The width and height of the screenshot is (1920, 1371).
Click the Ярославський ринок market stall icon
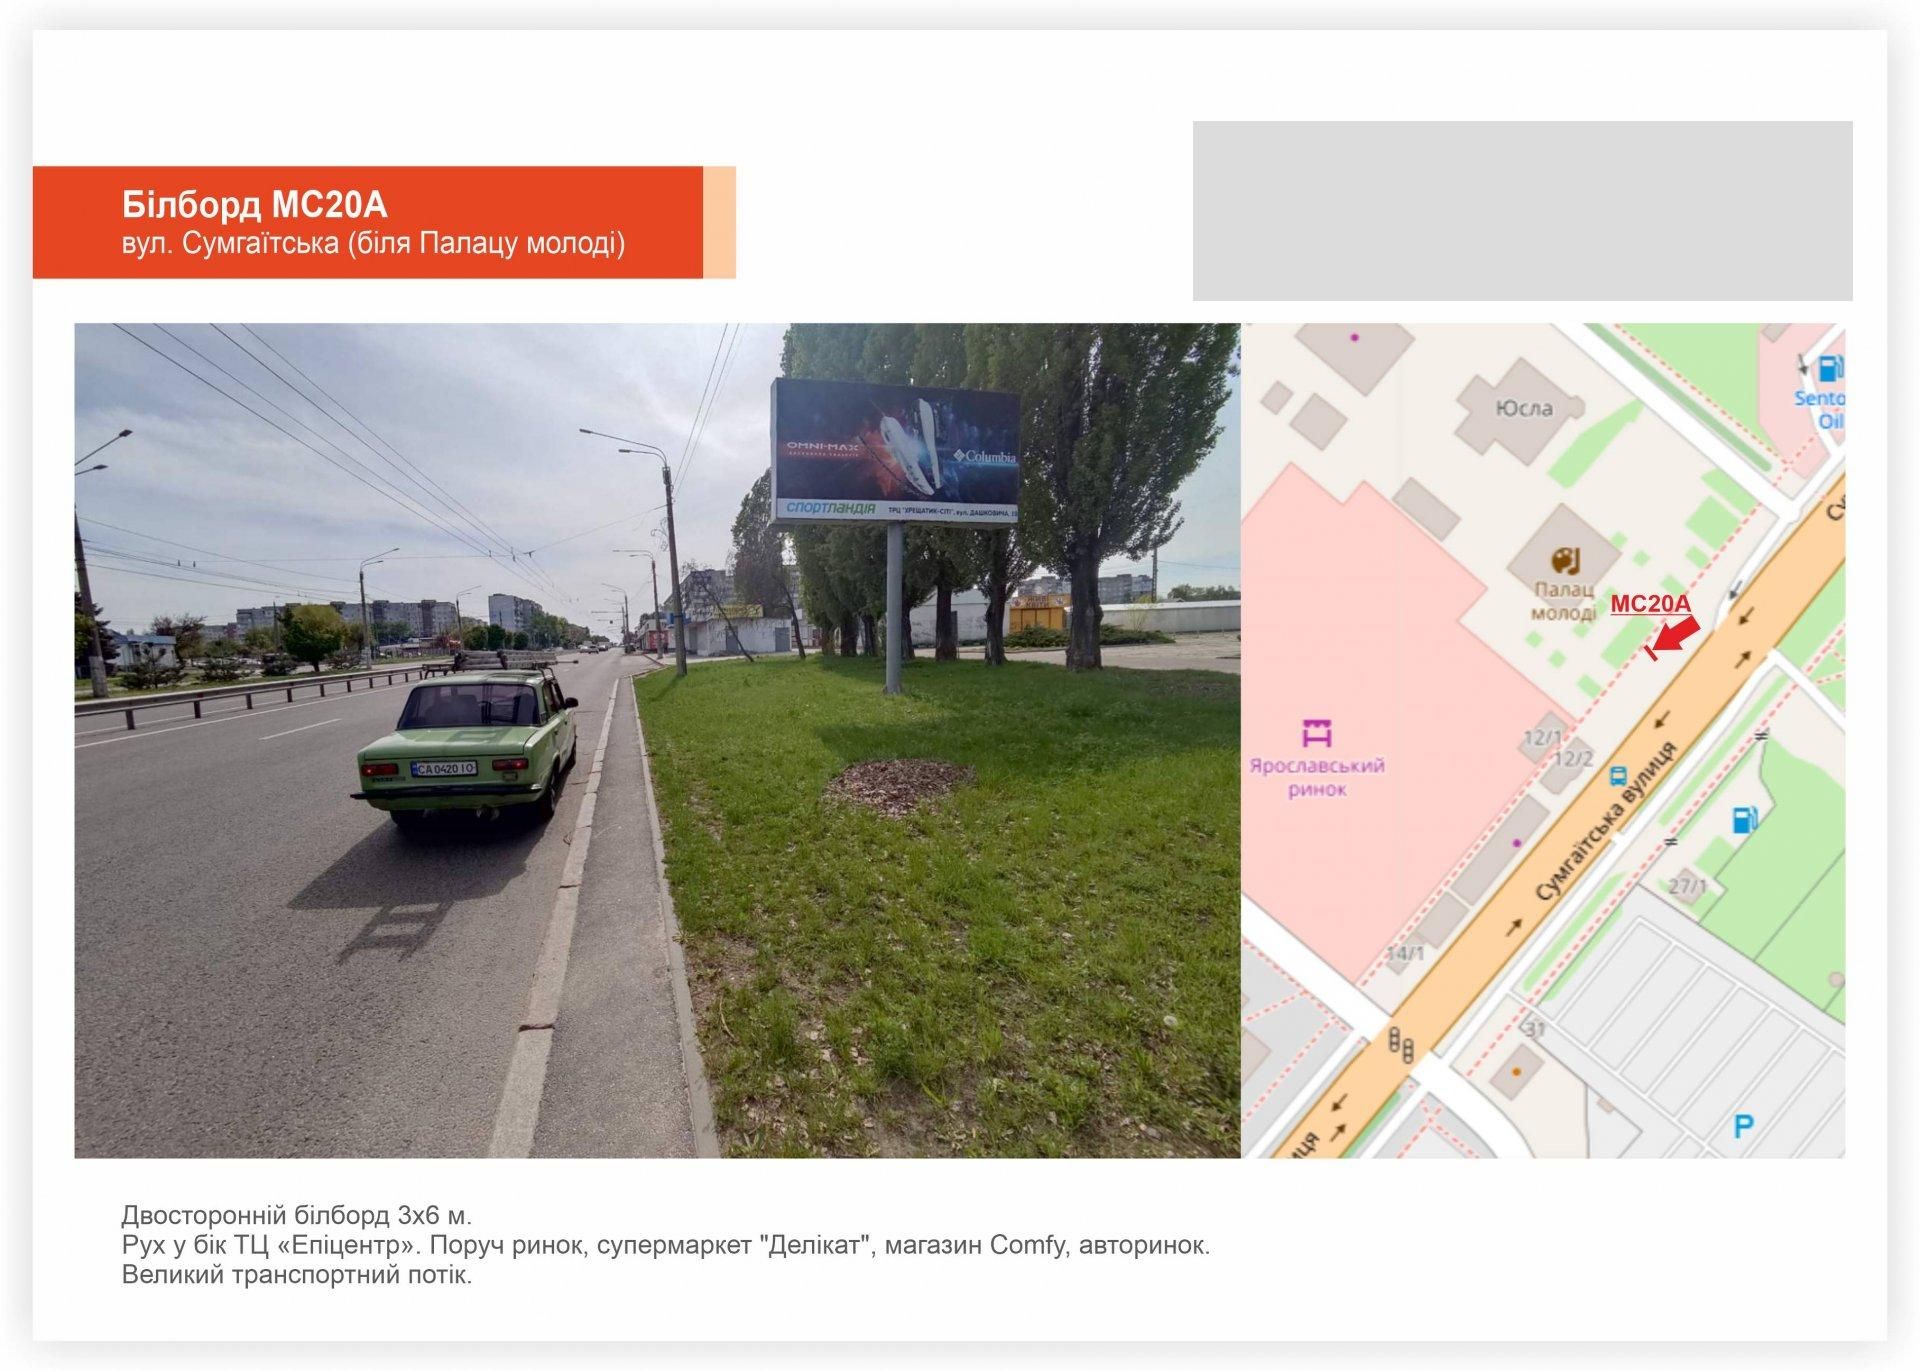1317,734
